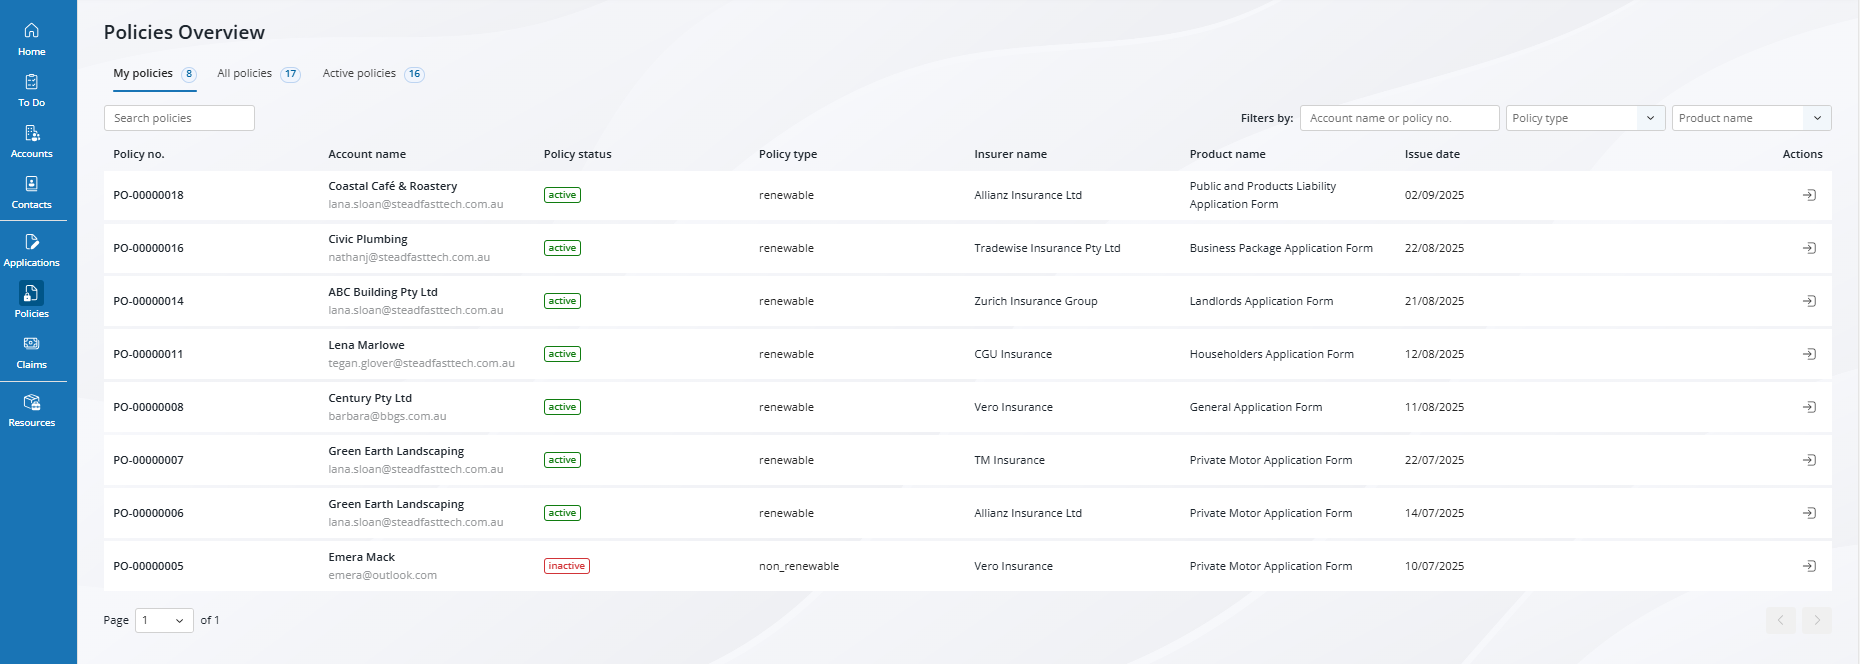Open the page number dropdown
Screen dimensions: 1860x664
tap(164, 620)
